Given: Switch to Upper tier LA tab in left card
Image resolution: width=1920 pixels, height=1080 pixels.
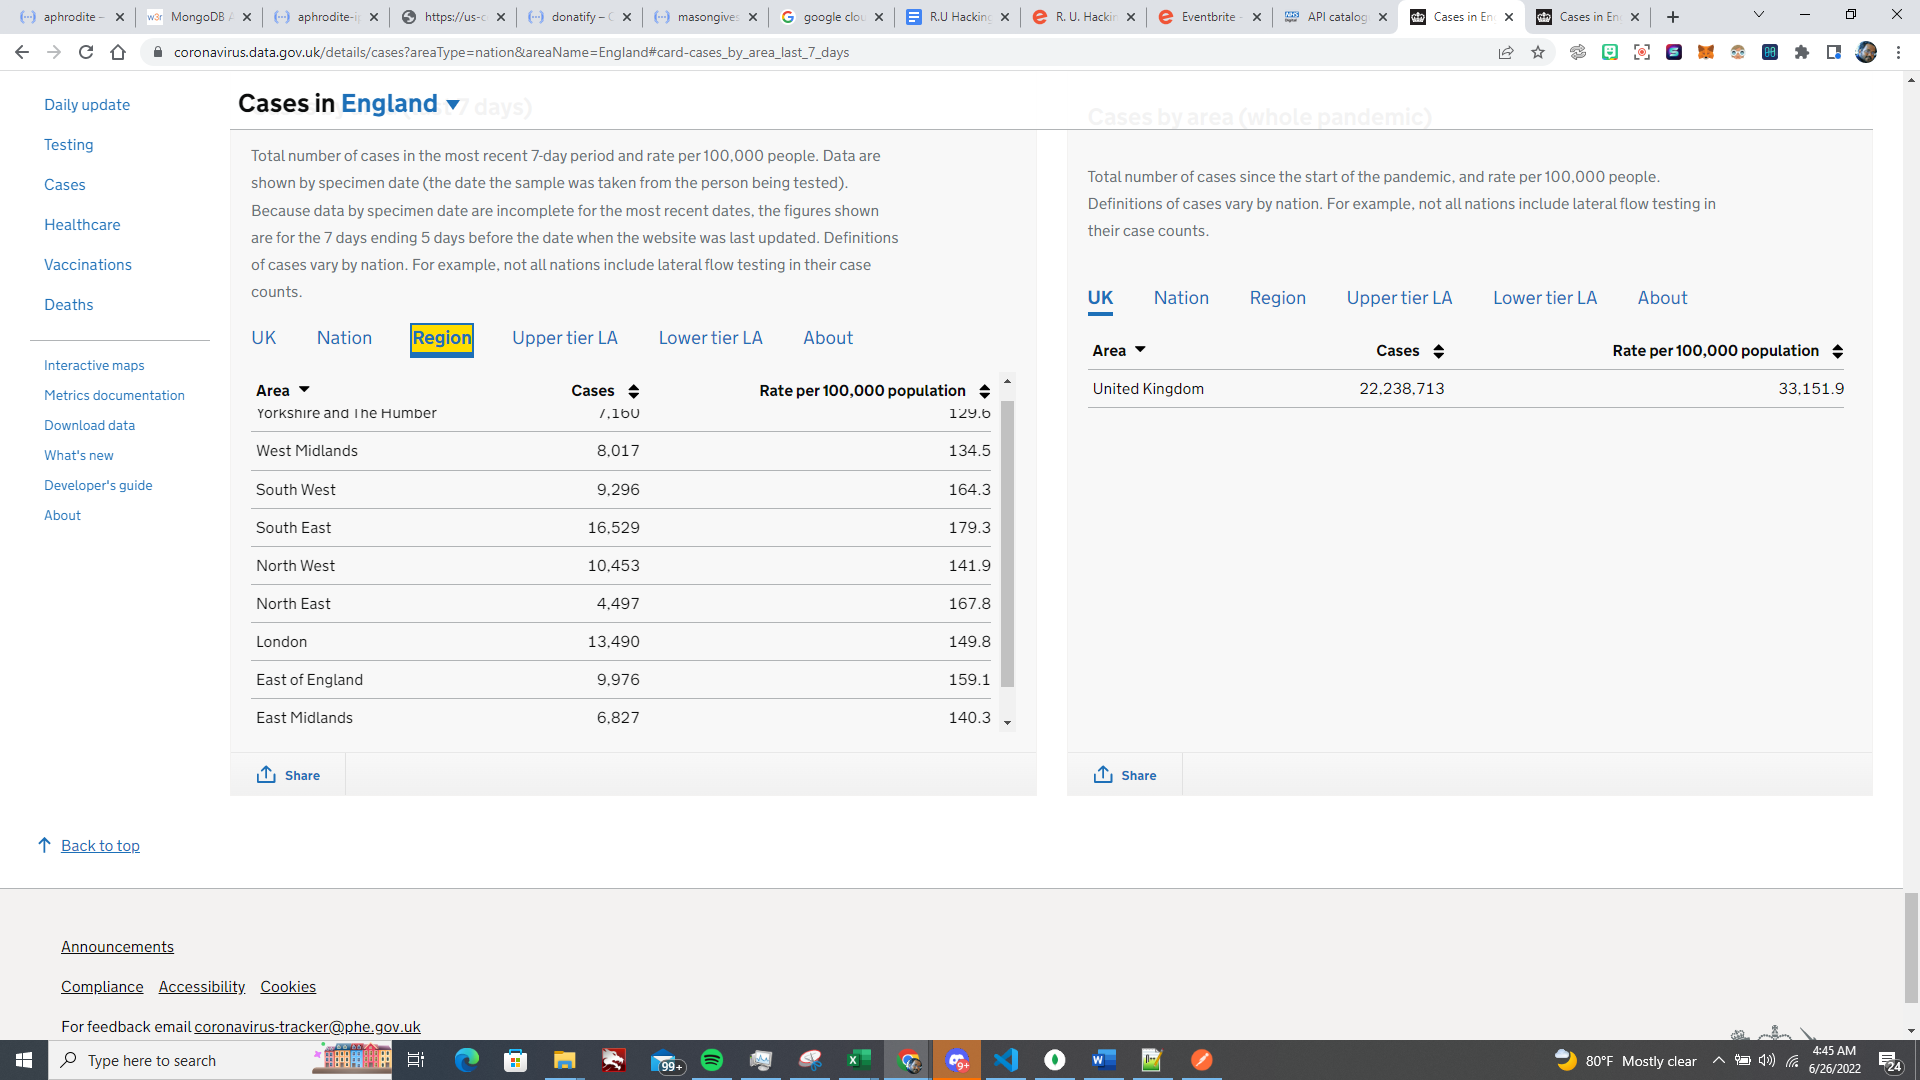Looking at the screenshot, I should 564,338.
